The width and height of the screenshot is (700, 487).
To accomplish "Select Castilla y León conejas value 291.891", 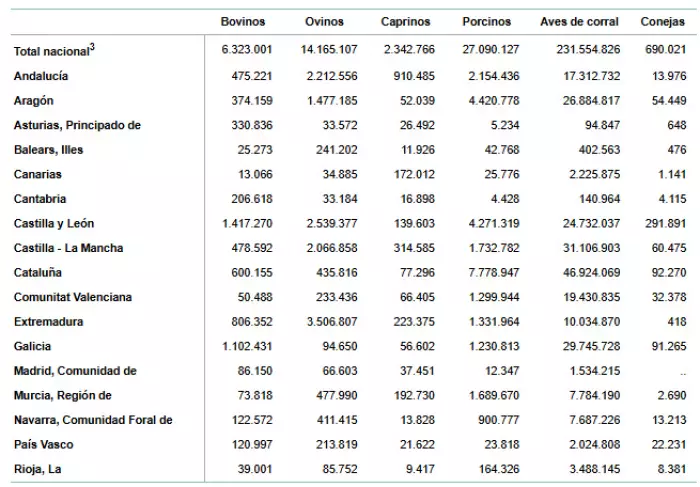I will pyautogui.click(x=664, y=223).
